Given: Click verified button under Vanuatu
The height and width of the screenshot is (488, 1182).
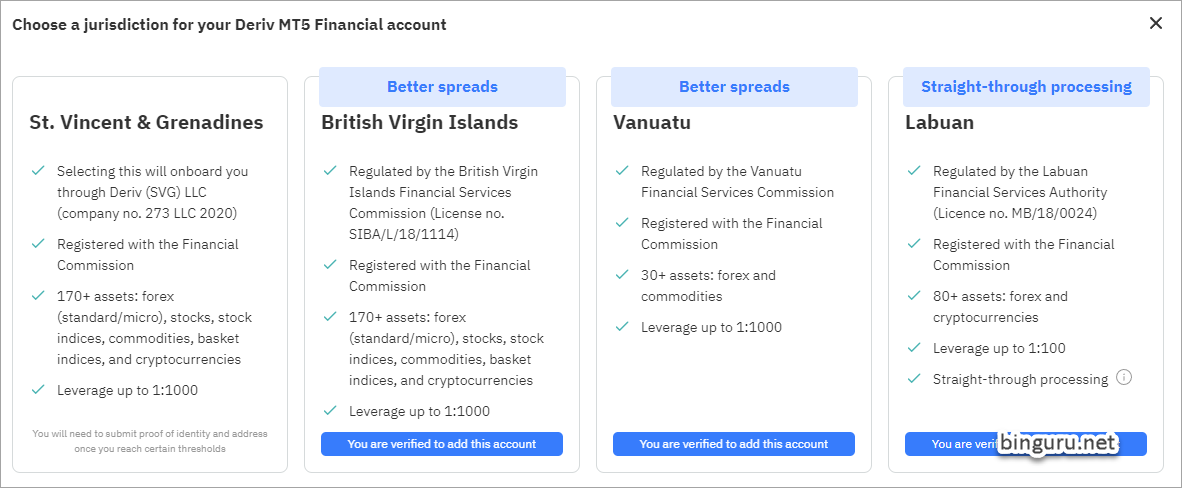Looking at the screenshot, I should pos(733,443).
